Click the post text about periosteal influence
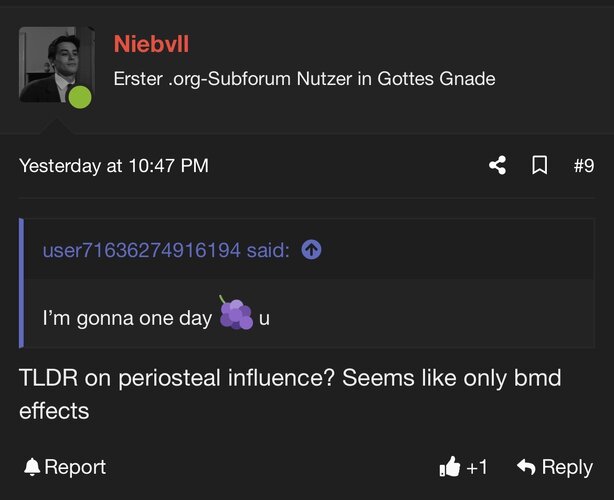 (290, 394)
